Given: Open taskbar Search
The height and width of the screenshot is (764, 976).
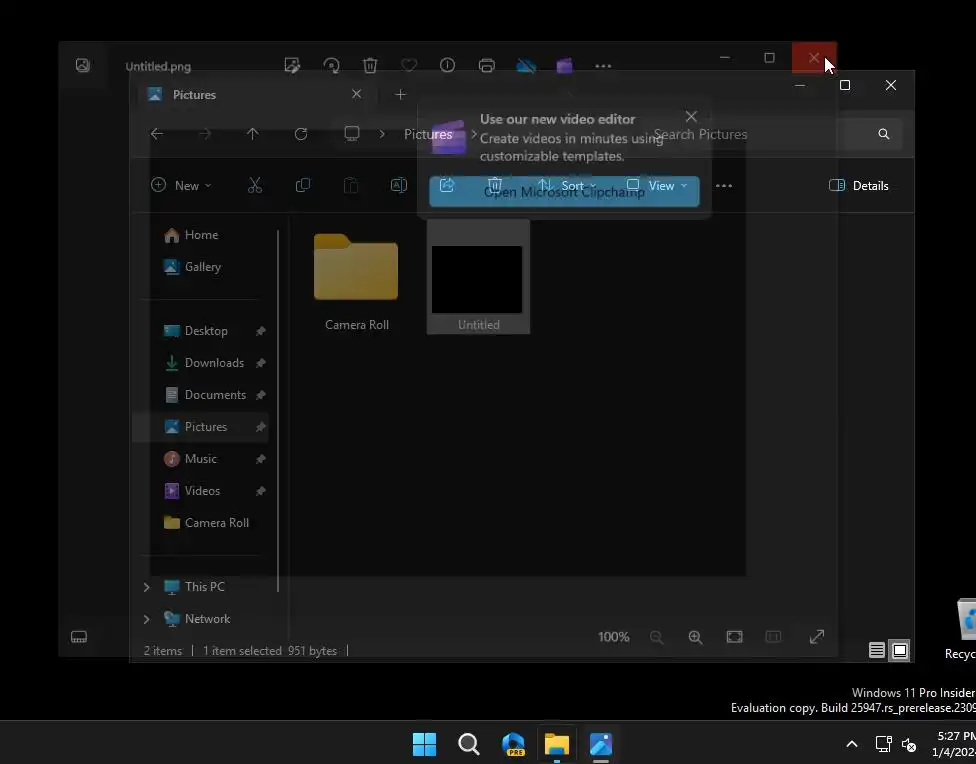Looking at the screenshot, I should coord(469,743).
